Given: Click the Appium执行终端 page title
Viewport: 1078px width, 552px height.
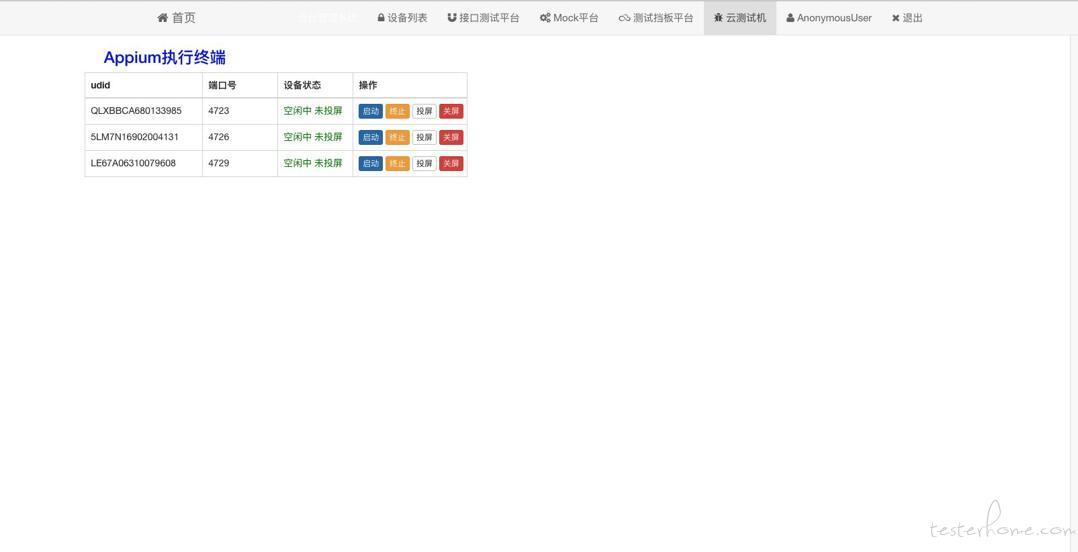Looking at the screenshot, I should 164,58.
